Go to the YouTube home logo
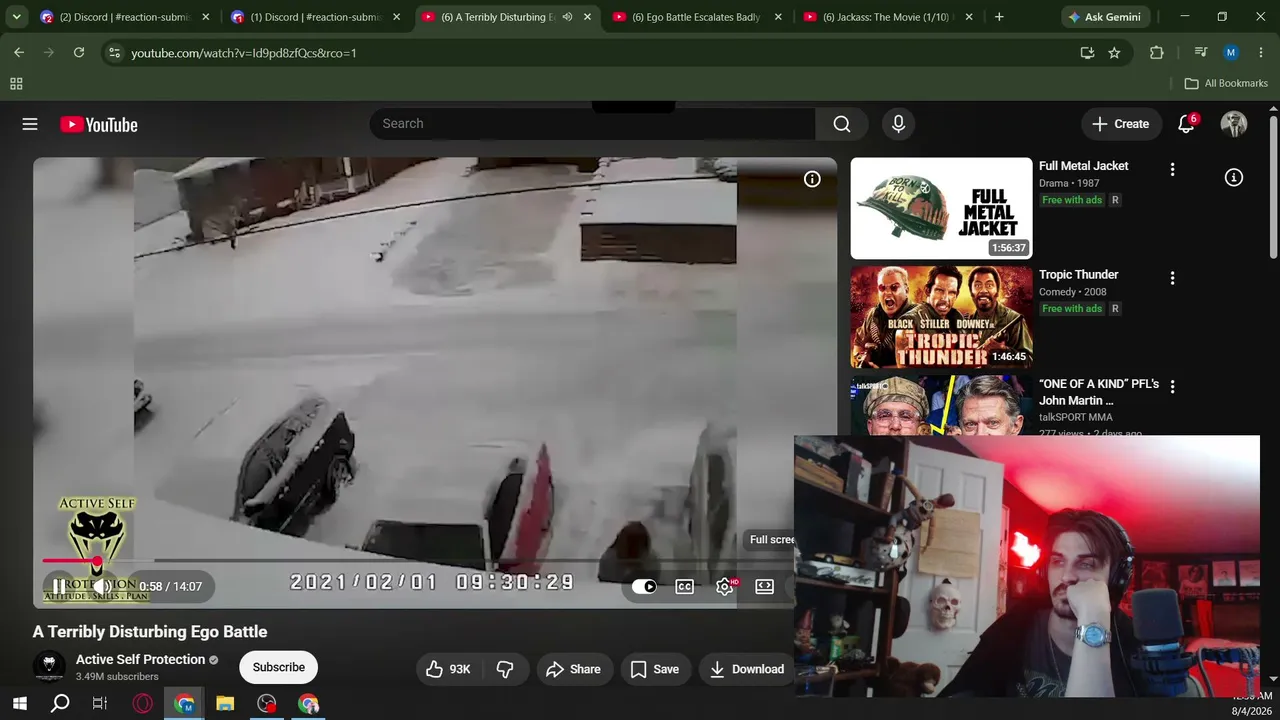1280x720 pixels. pos(99,124)
